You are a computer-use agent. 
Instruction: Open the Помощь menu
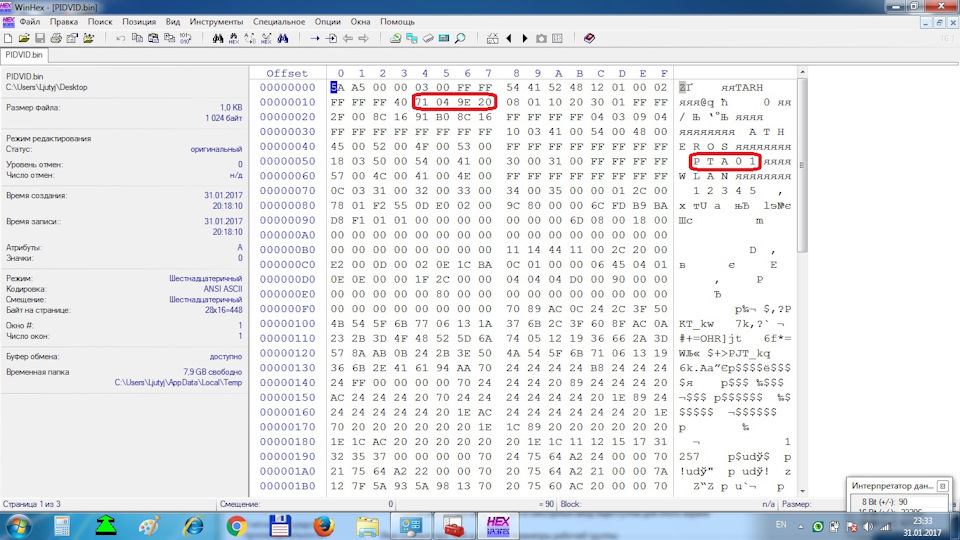(x=397, y=21)
